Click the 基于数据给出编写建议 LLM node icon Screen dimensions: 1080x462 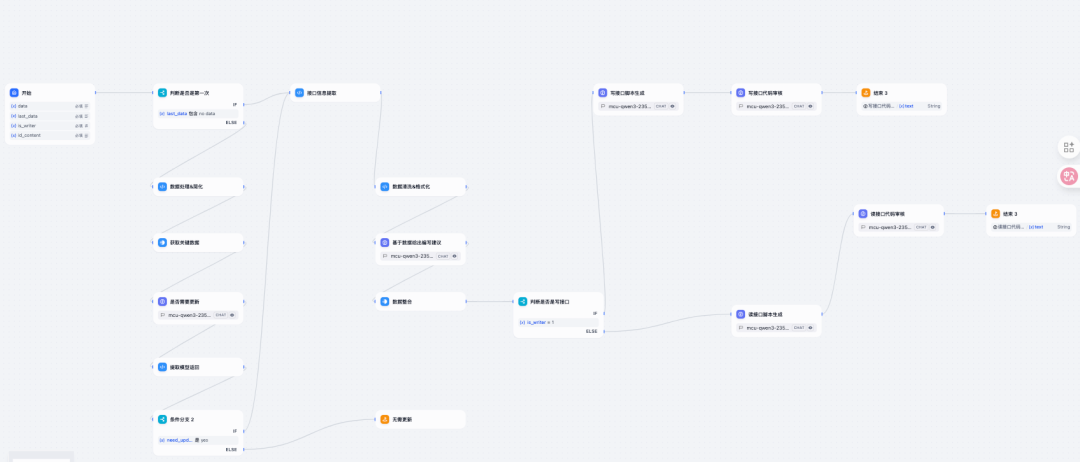pos(385,242)
